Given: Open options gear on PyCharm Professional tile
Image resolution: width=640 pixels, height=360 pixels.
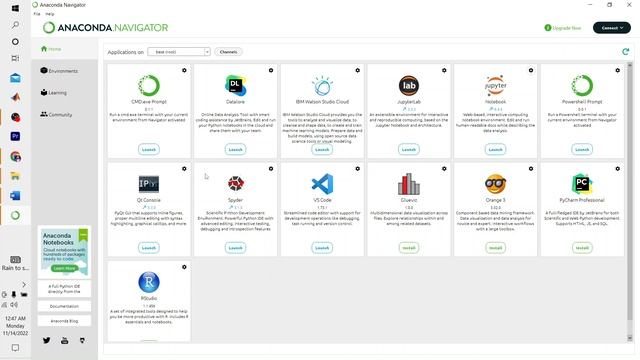Looking at the screenshot, I should coord(618,169).
